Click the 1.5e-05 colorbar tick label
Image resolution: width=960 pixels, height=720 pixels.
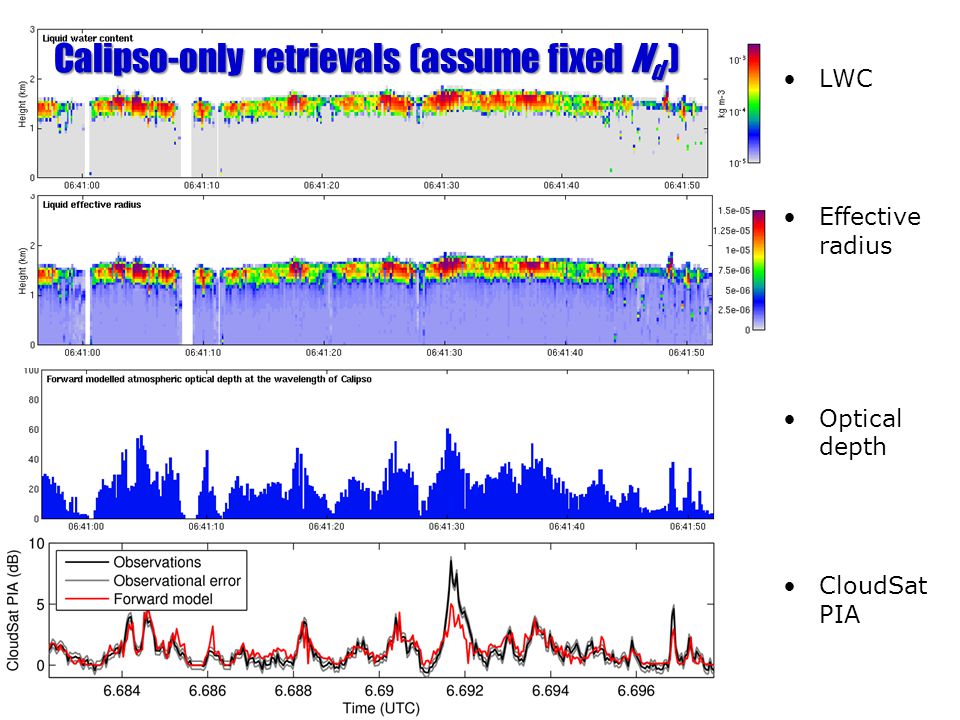[x=733, y=211]
